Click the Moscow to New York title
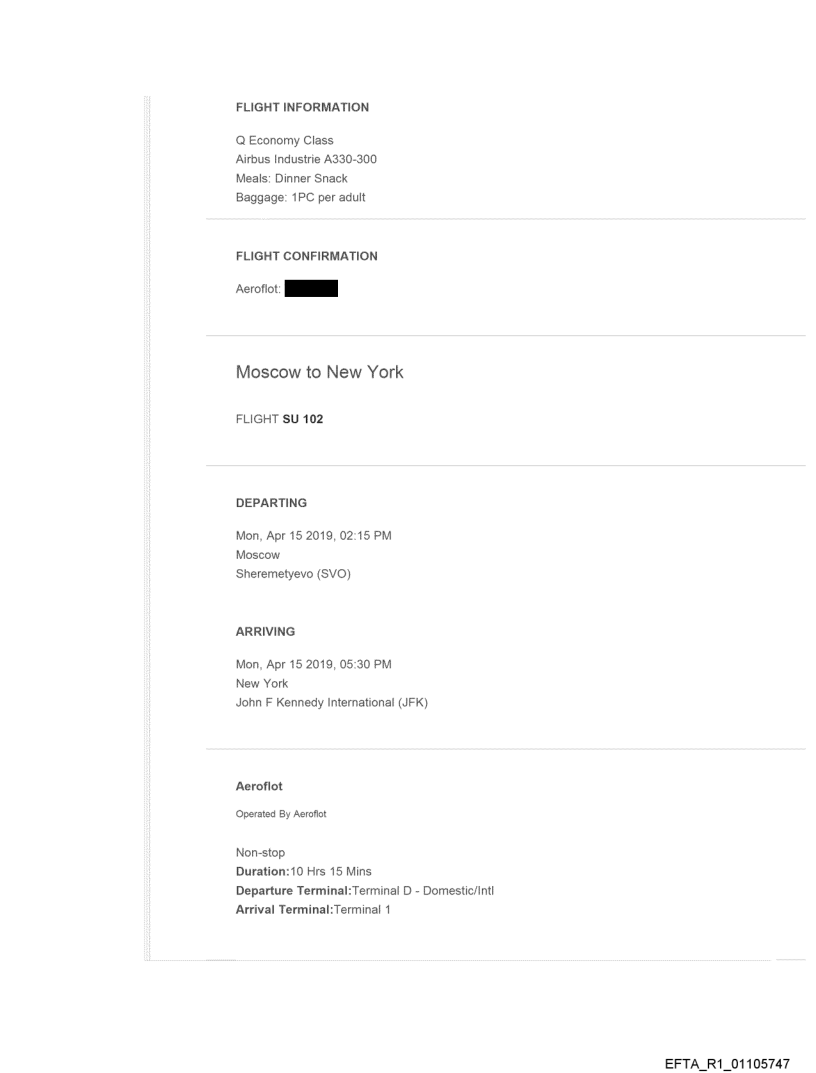816x1073 pixels. click(x=319, y=372)
